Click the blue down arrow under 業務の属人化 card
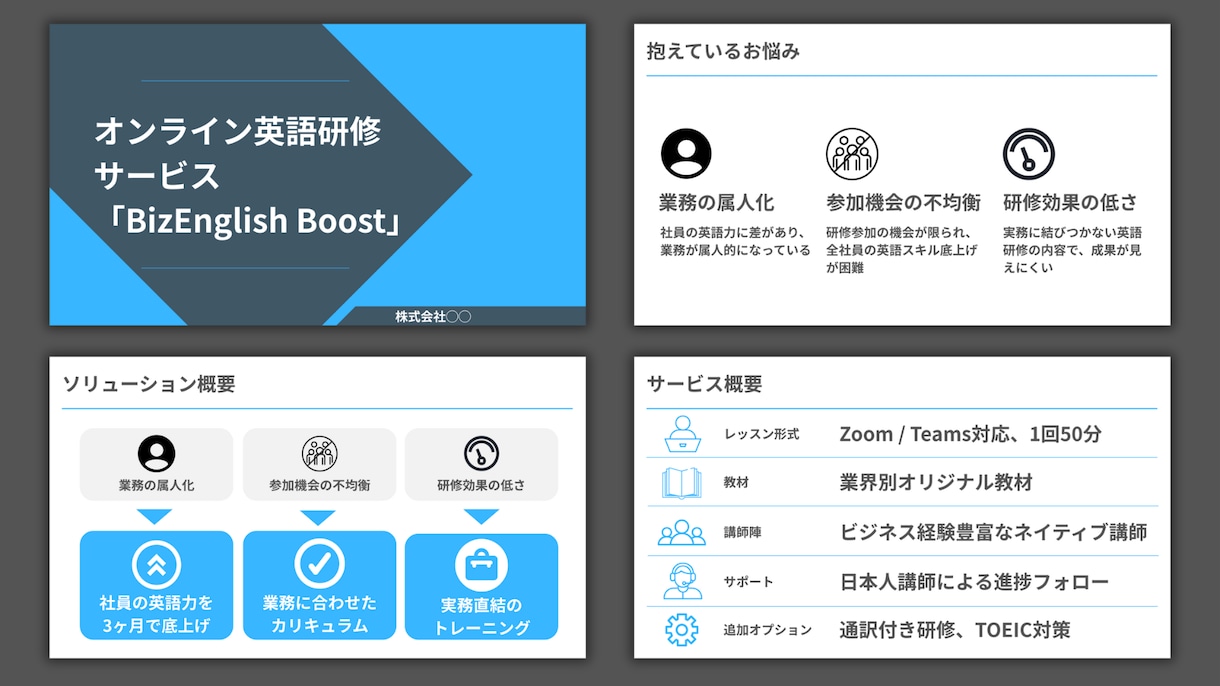Image resolution: width=1220 pixels, height=686 pixels. 155,517
